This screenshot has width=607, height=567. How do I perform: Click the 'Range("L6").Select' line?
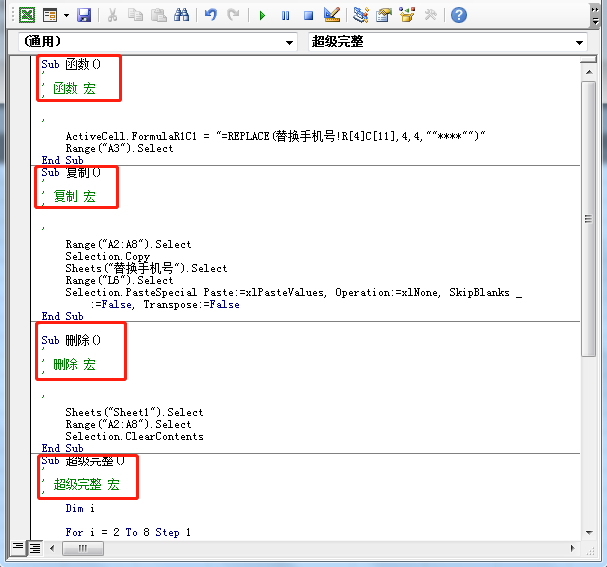coord(119,280)
